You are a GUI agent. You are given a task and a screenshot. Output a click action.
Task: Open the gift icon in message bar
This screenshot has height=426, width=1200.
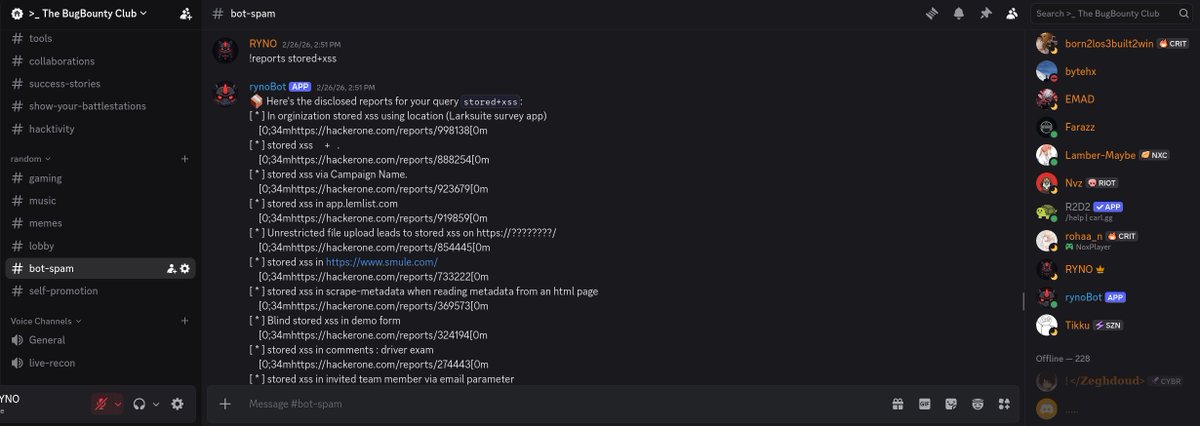tap(898, 404)
